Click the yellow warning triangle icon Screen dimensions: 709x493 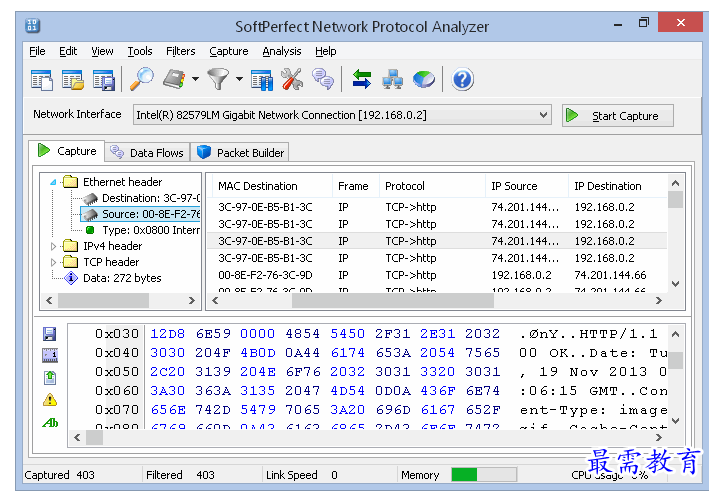(50, 399)
